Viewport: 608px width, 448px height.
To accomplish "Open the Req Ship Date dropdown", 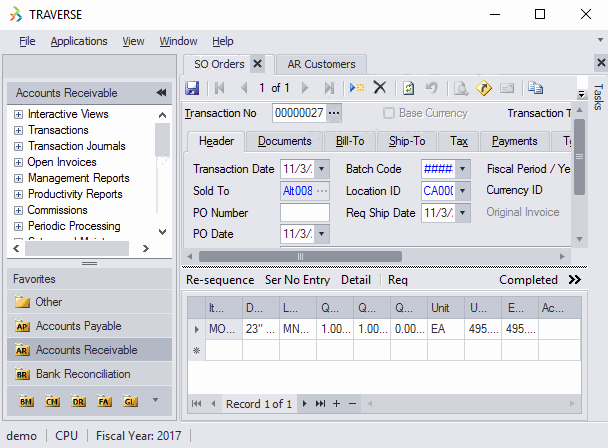I will pos(461,213).
